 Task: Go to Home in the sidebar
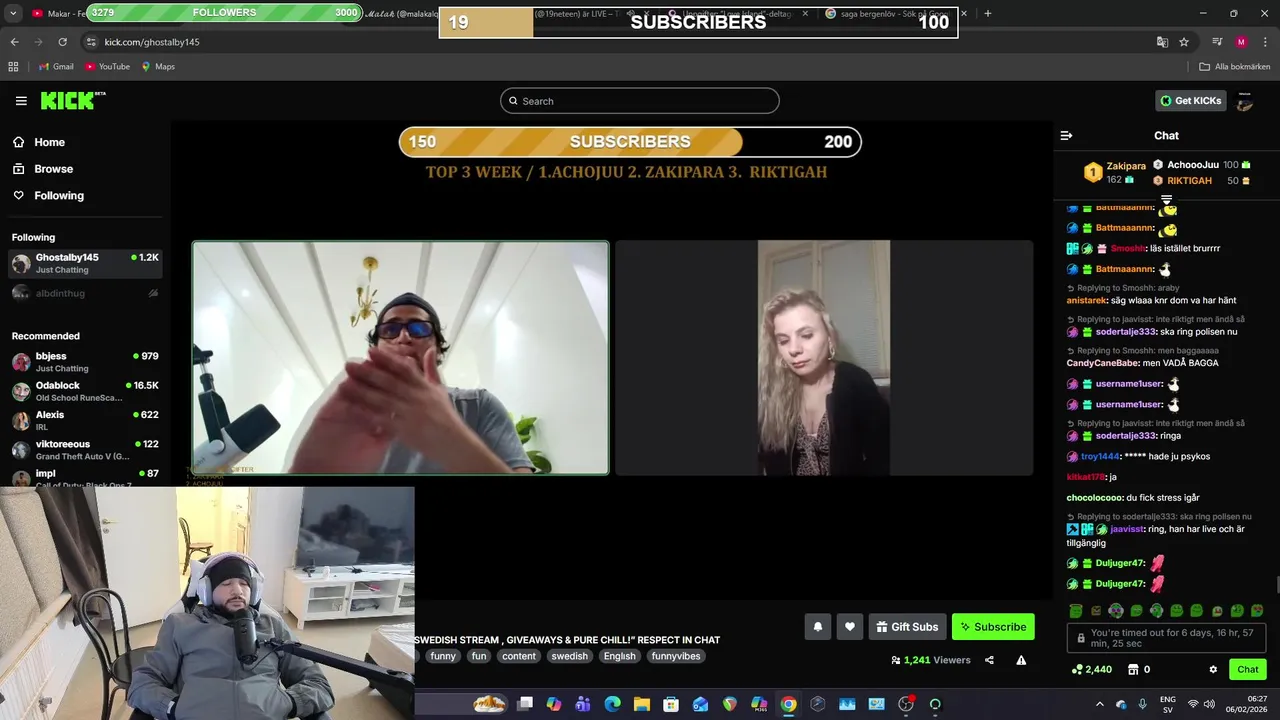tap(49, 142)
